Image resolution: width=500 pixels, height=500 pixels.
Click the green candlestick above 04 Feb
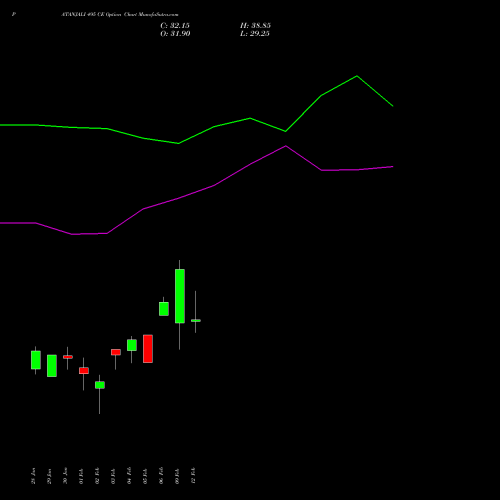click(132, 345)
